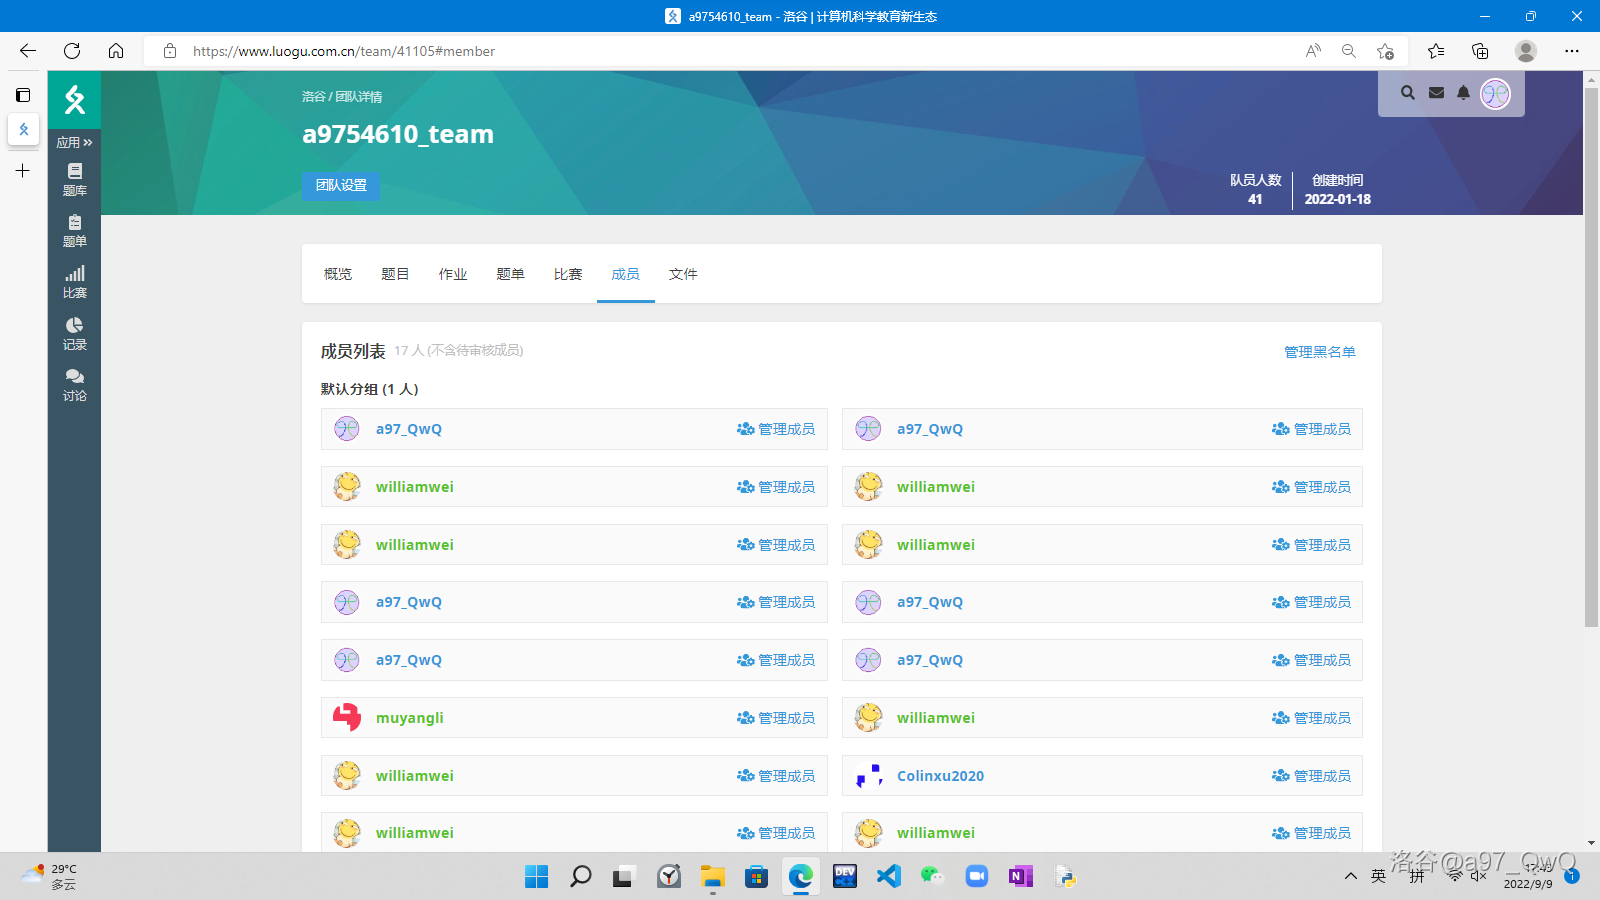Open the notifications bell icon
The image size is (1600, 900).
point(1464,93)
